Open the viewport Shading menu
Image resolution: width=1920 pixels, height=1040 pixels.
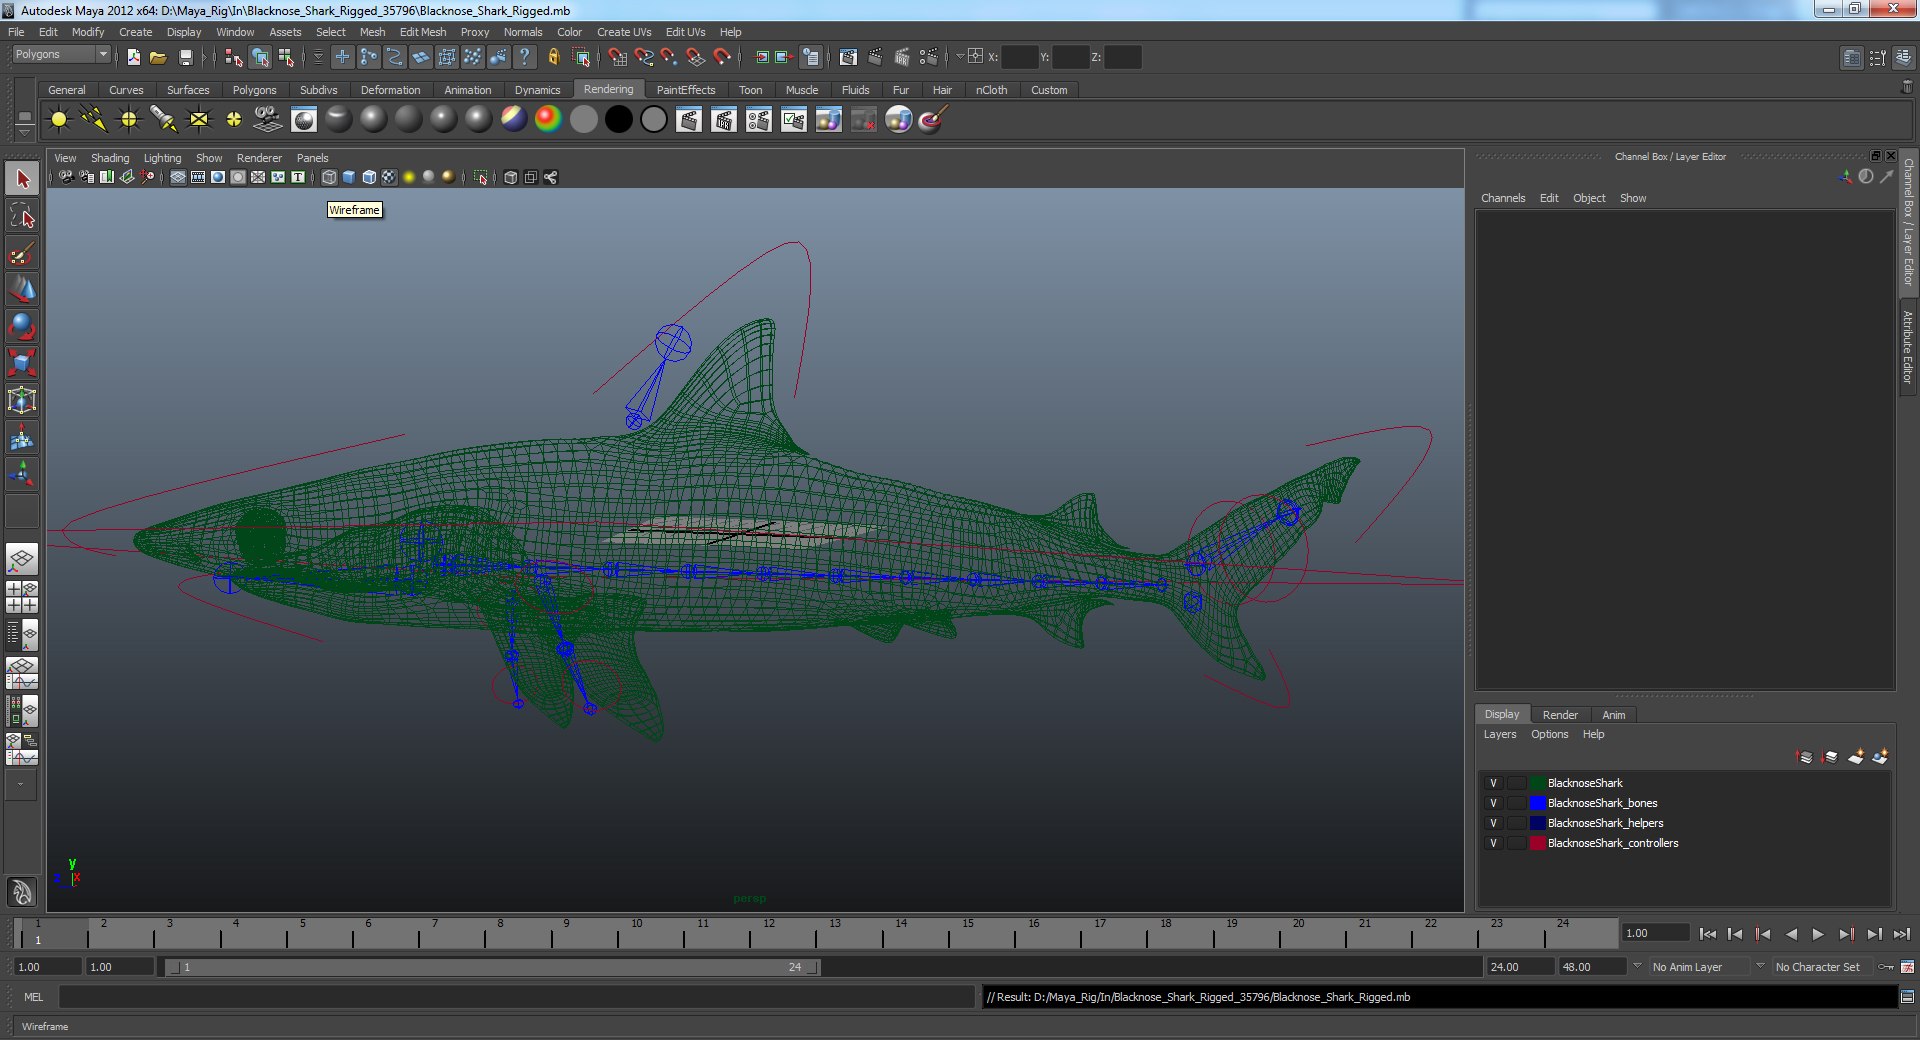click(110, 158)
